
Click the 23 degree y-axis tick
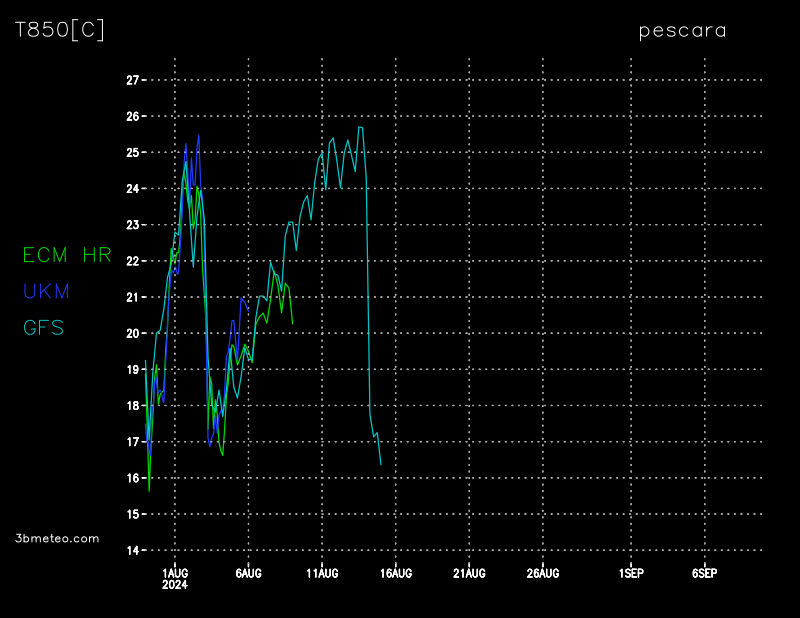point(131,225)
